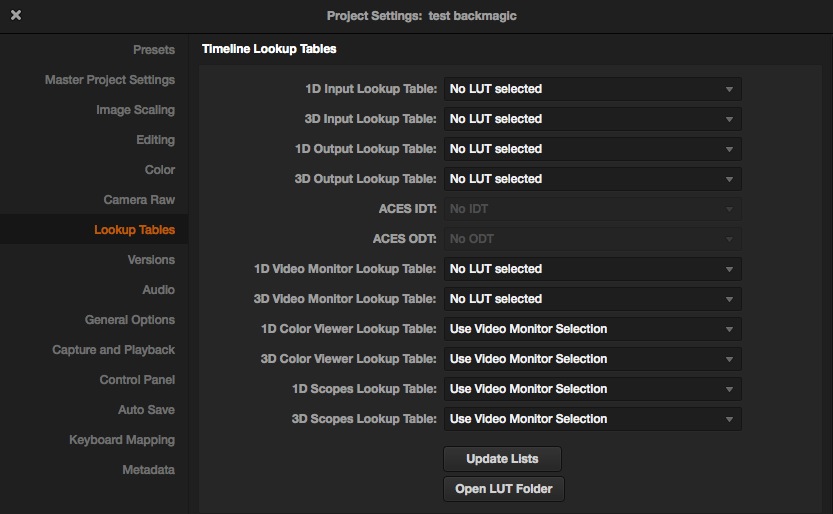Open the Auto Save settings
Viewport: 833px width, 514px height.
(x=146, y=410)
